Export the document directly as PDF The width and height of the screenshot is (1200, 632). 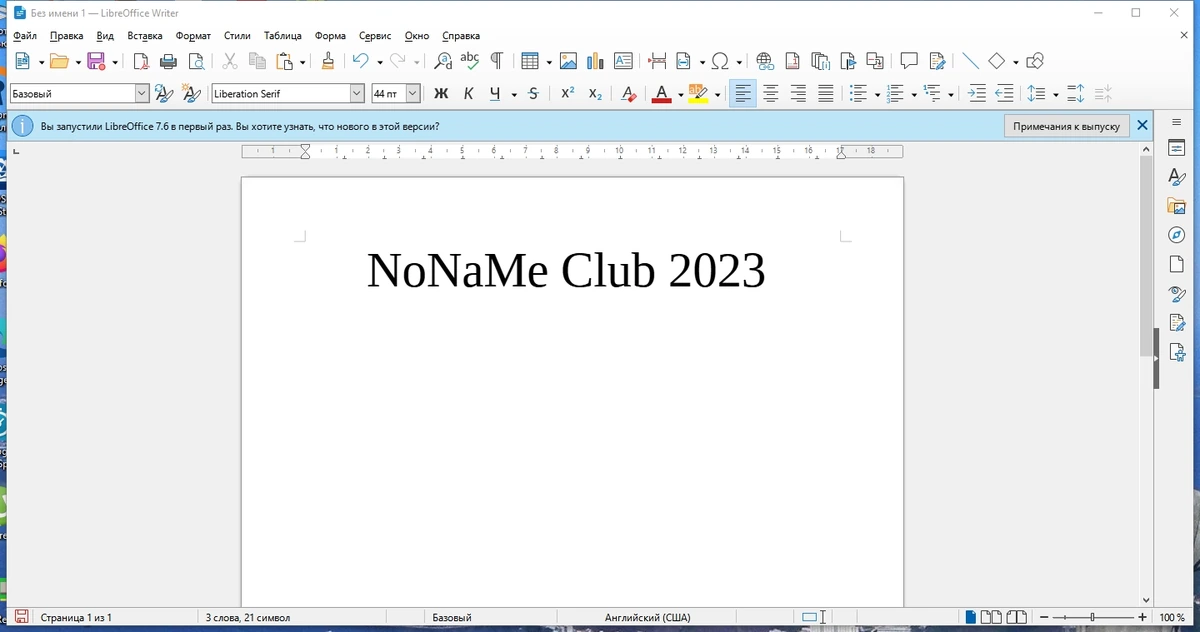[141, 61]
